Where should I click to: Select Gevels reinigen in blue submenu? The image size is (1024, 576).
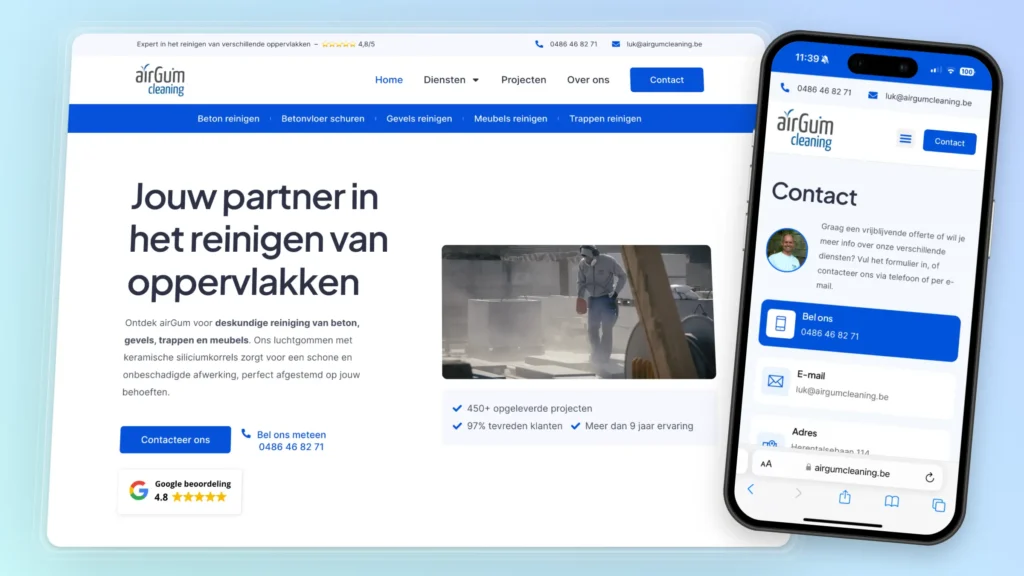coord(419,119)
